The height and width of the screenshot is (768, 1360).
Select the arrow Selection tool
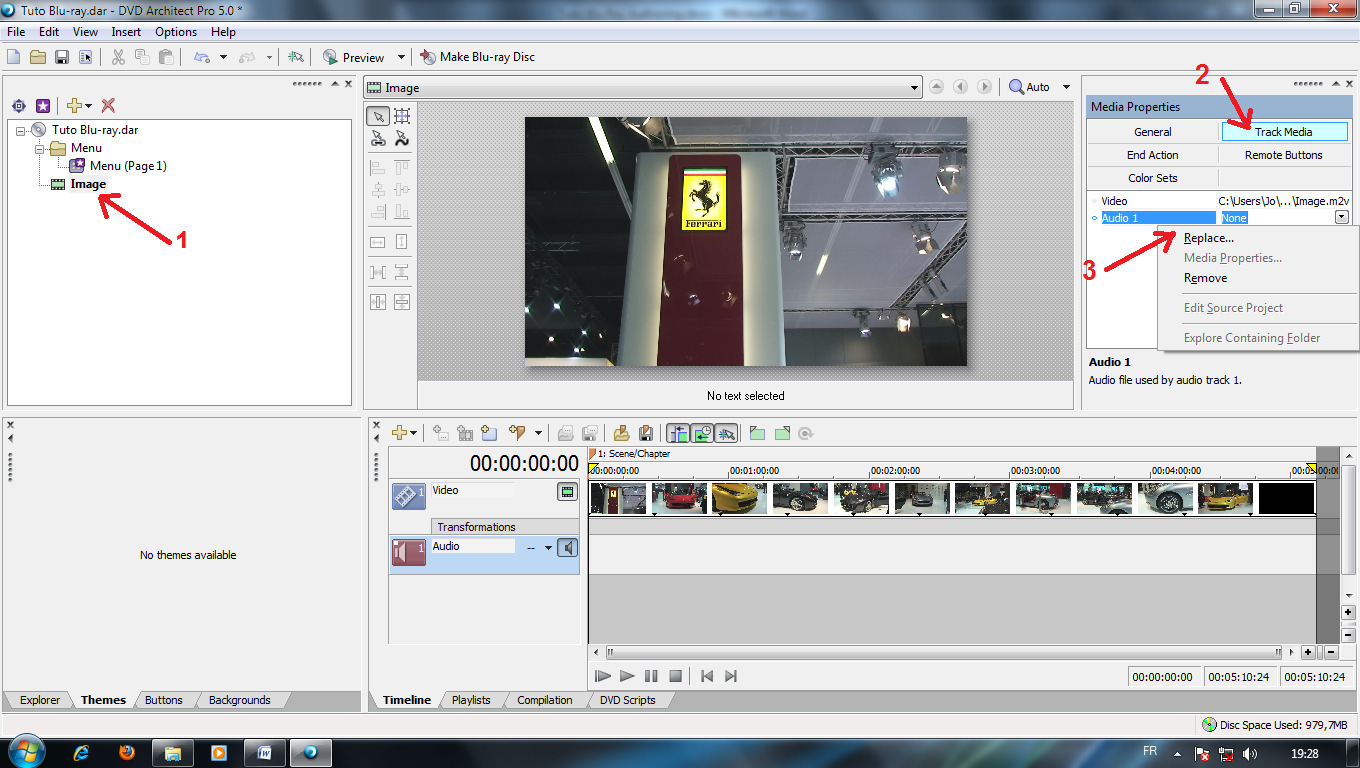pos(378,116)
